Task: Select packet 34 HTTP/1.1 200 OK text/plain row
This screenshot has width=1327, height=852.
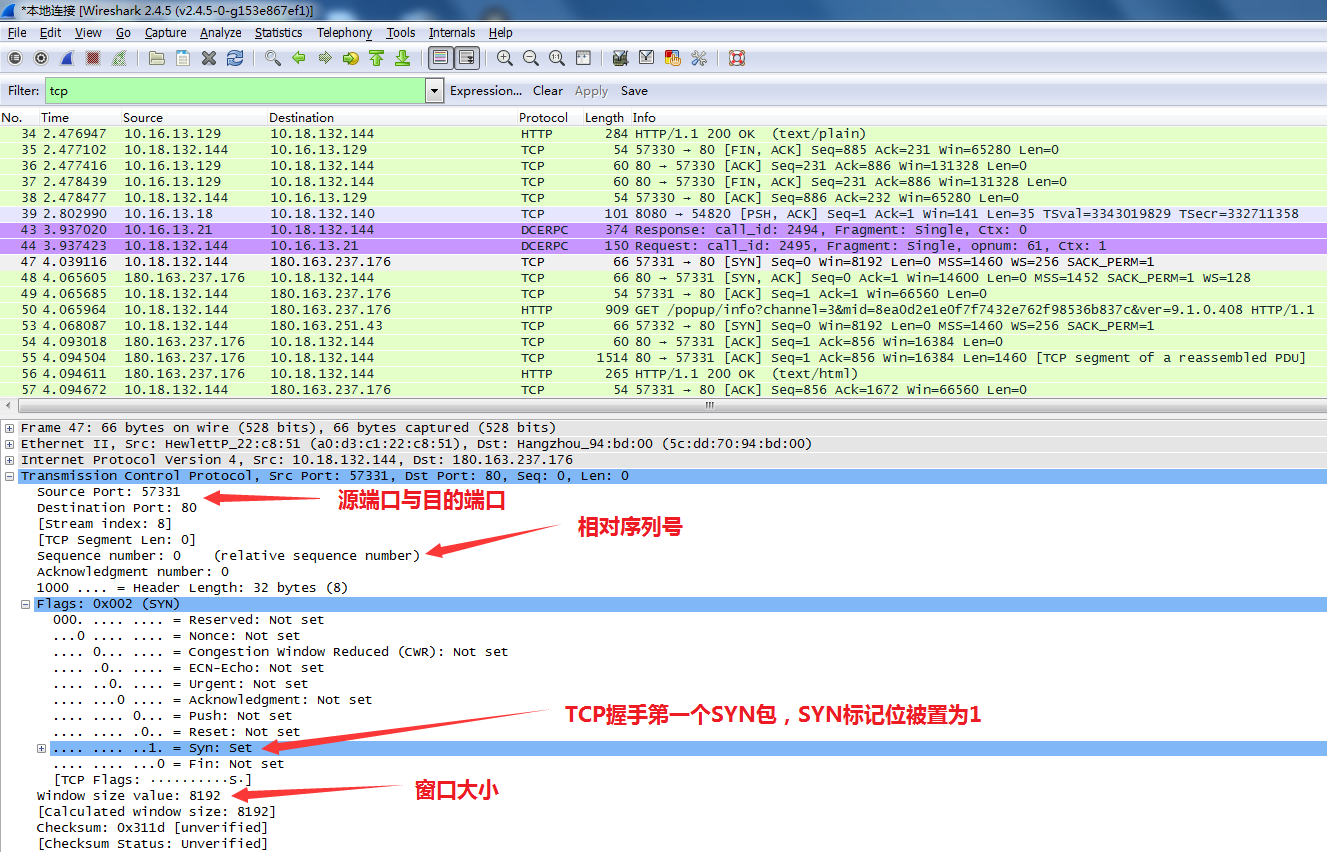Action: click(x=663, y=134)
